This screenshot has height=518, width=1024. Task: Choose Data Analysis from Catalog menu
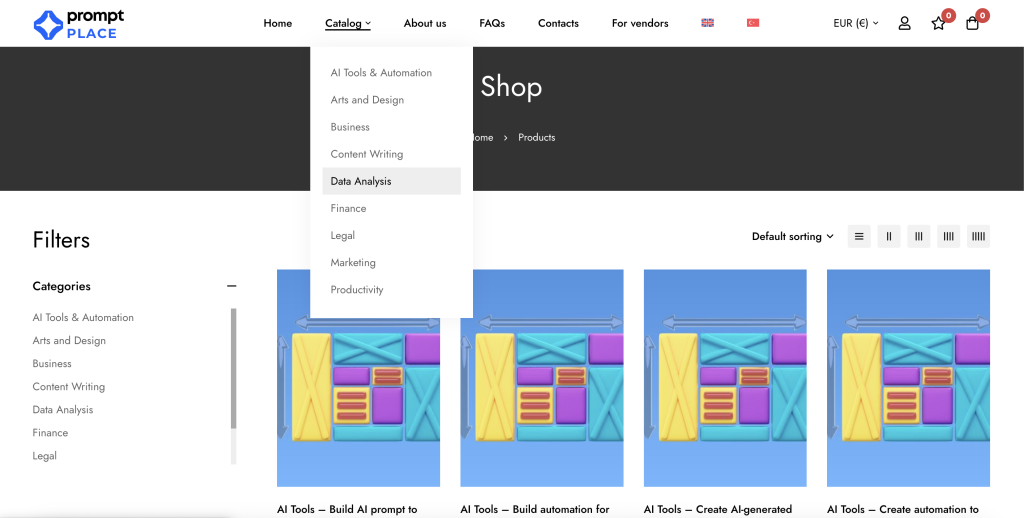pos(361,181)
